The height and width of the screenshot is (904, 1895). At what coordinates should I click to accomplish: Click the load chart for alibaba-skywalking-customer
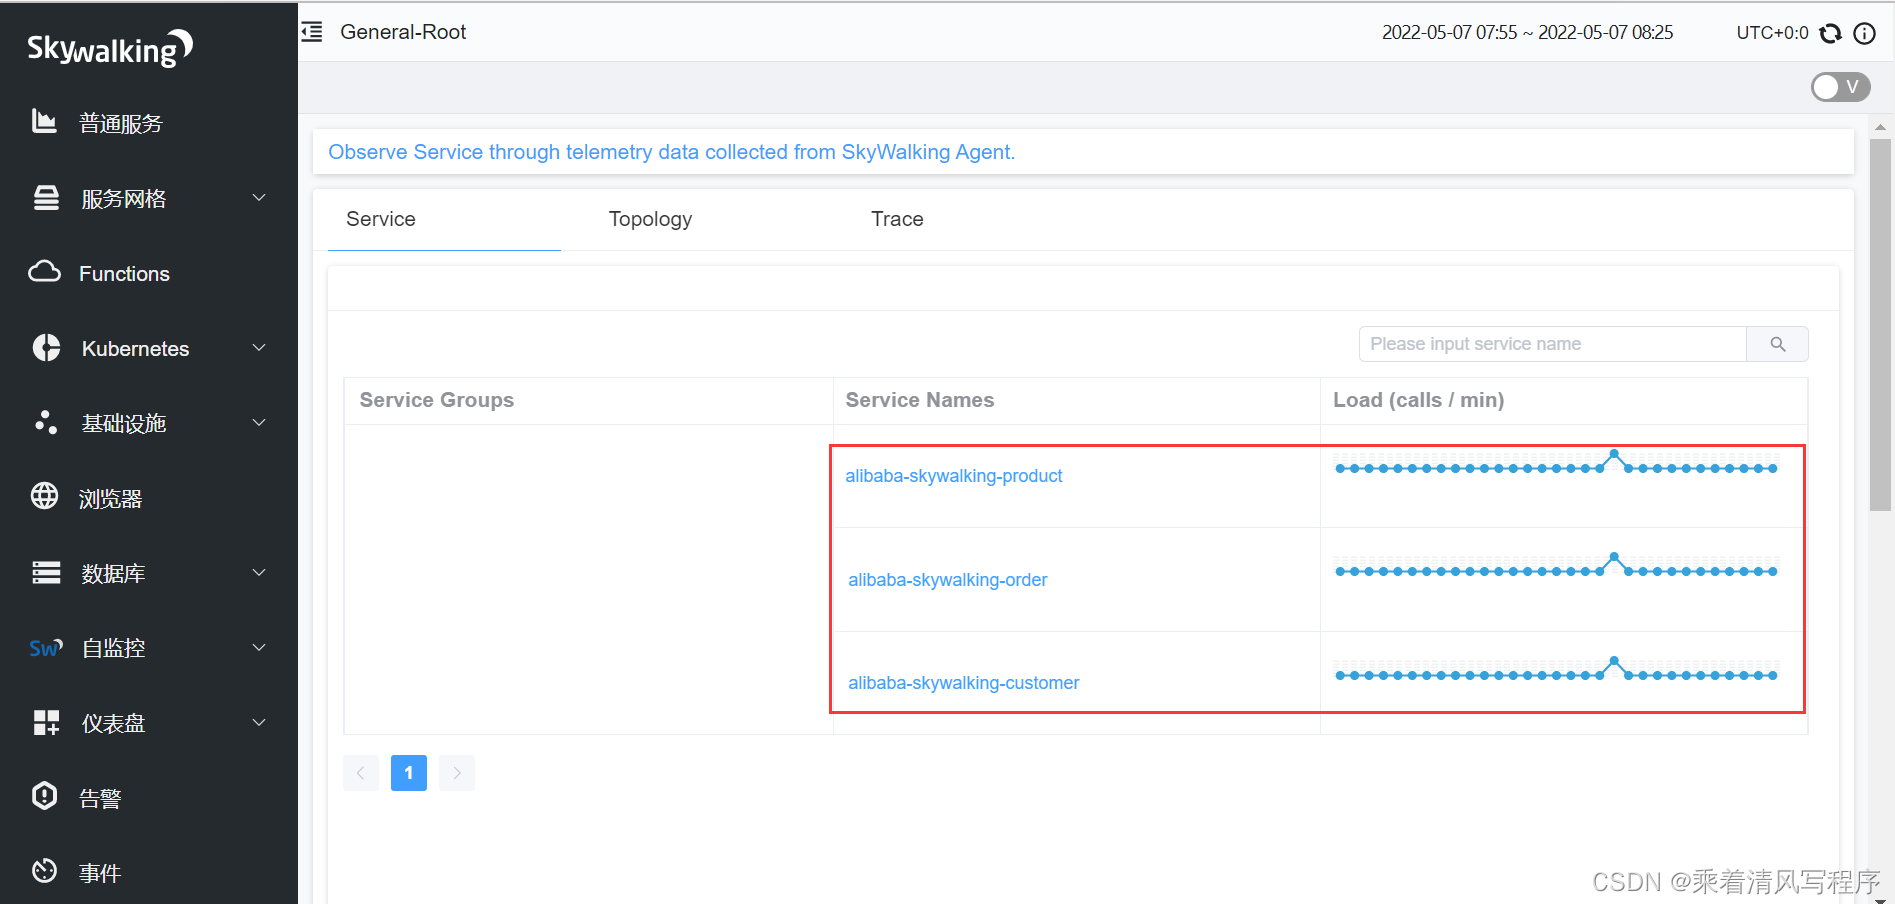coord(1556,670)
